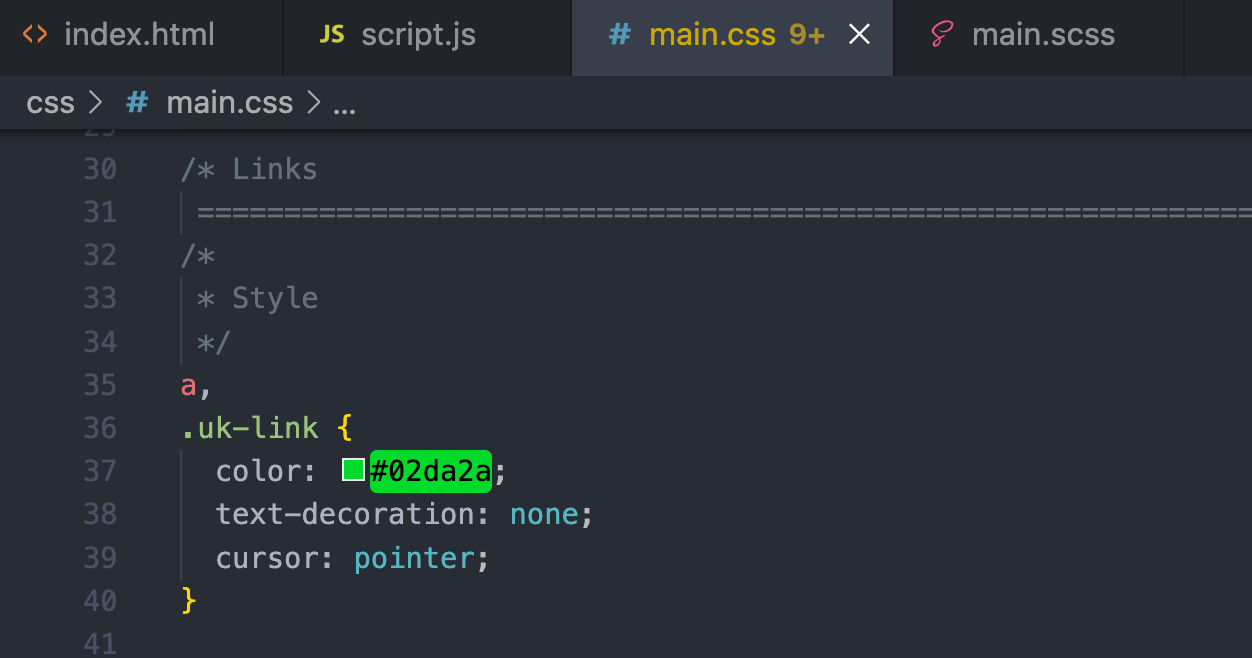The height and width of the screenshot is (658, 1252).
Task: Open the main.css breadcrumb dropdown
Action: (229, 102)
